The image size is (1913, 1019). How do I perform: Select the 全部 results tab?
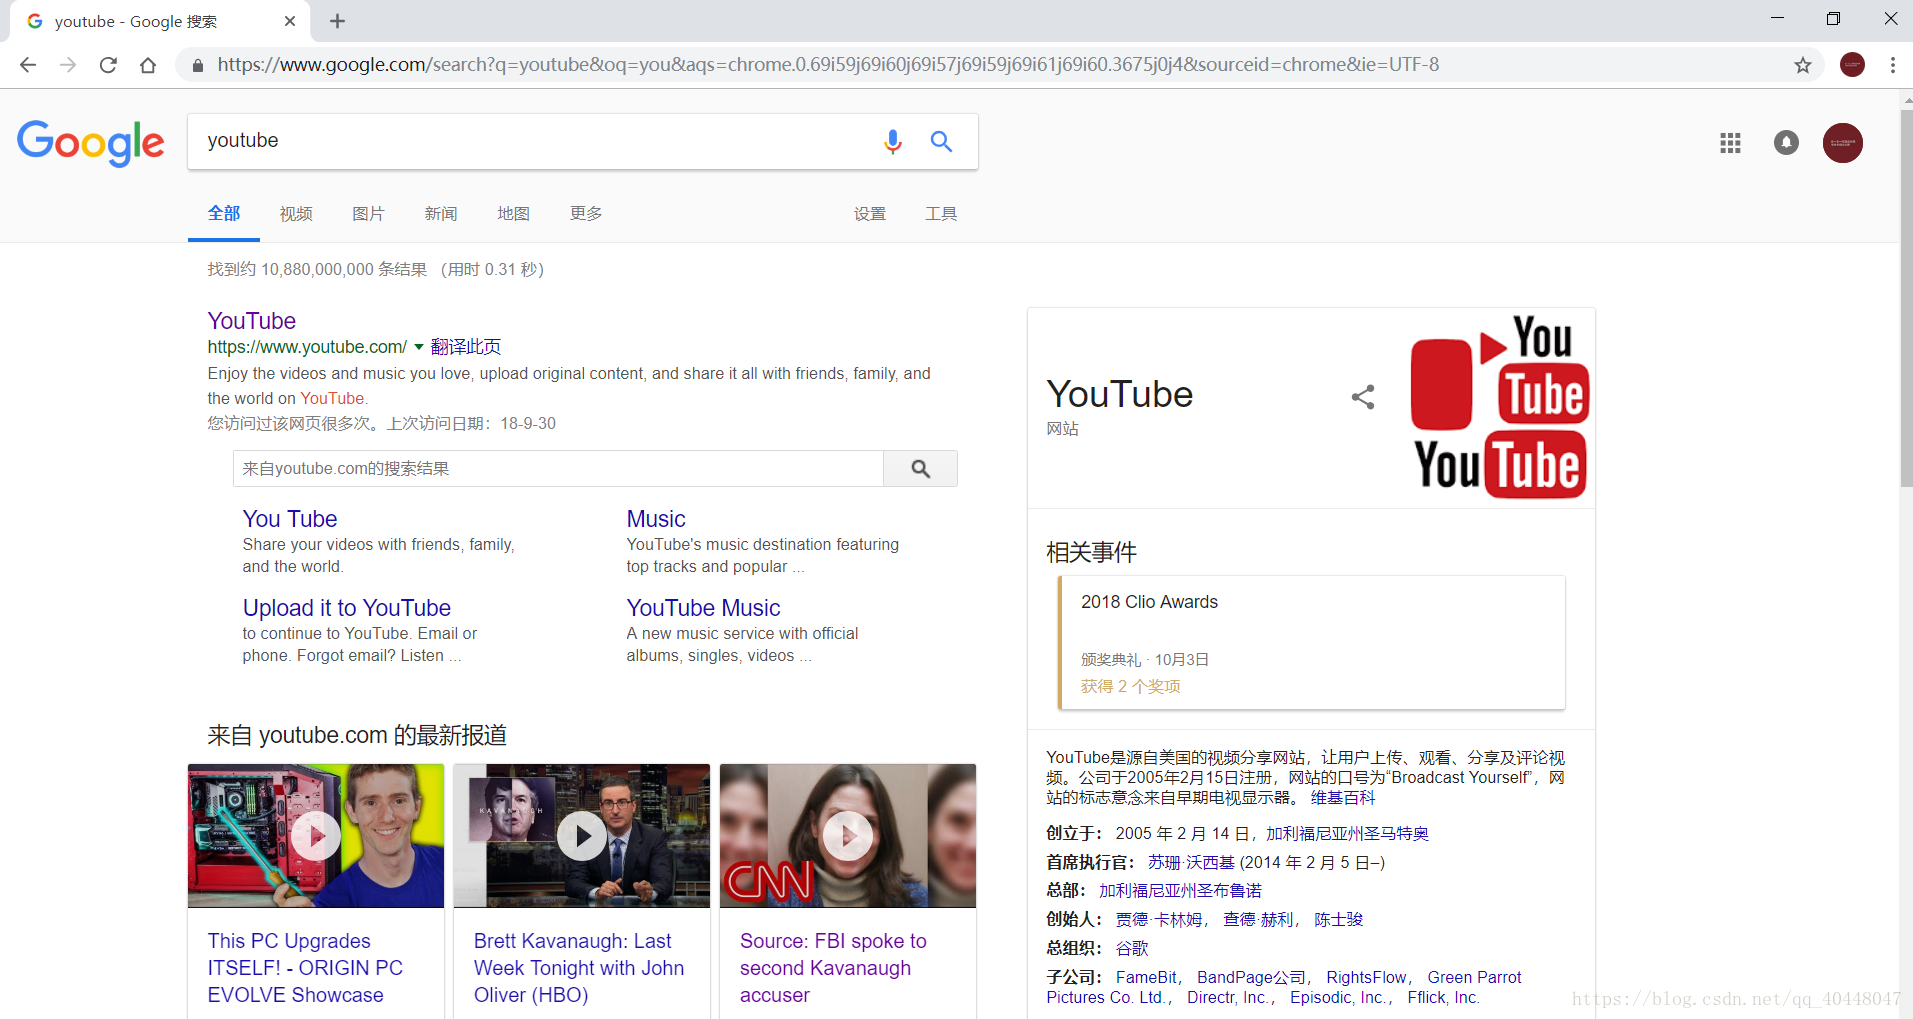coord(224,214)
